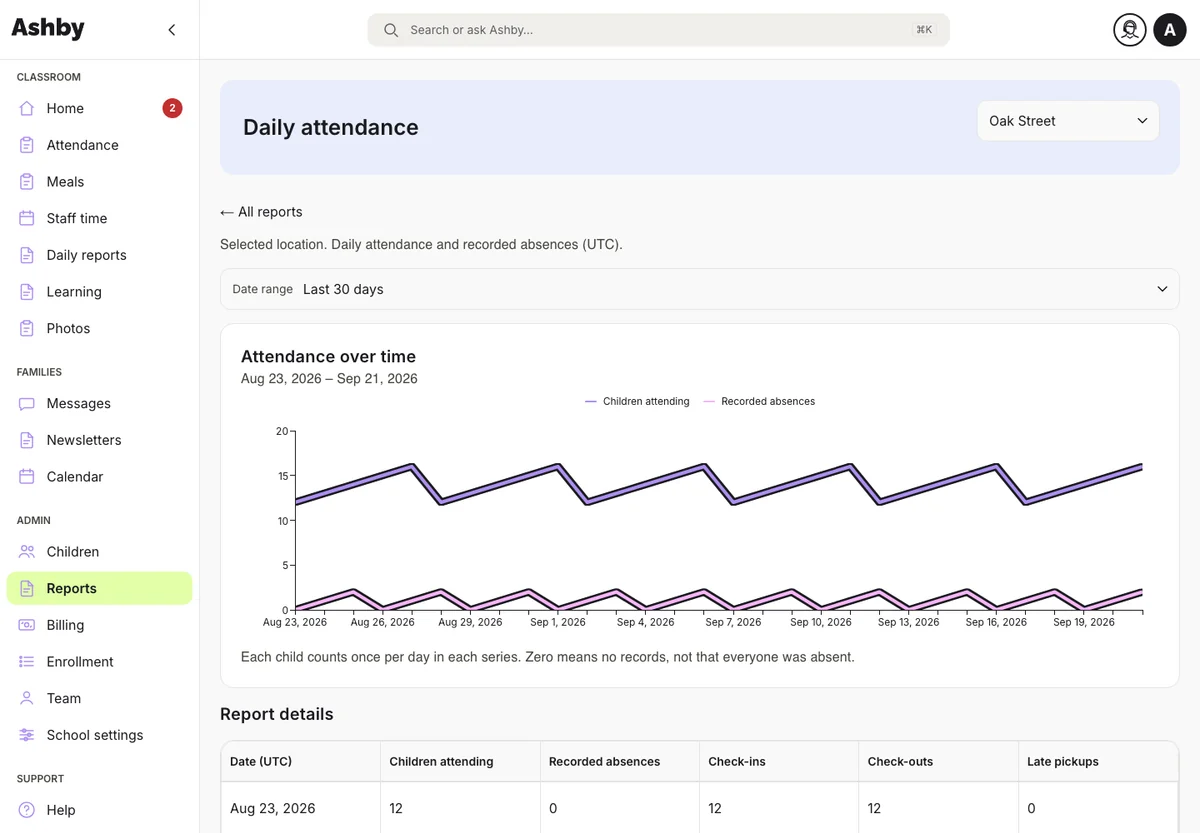
Task: Click the Messages speech bubble icon
Action: (x=27, y=404)
